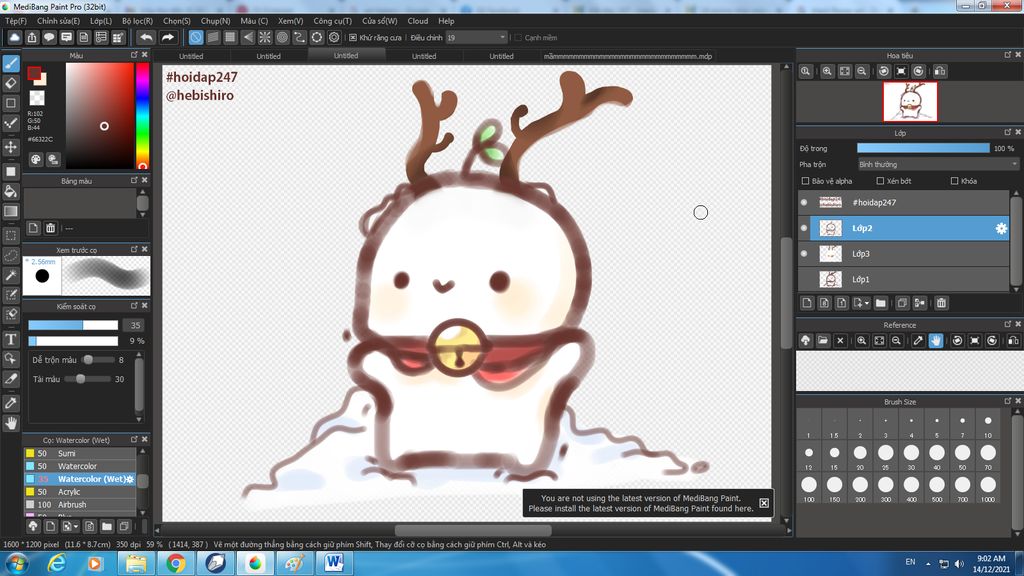The height and width of the screenshot is (576, 1024).
Task: Open Microsoft Word from the taskbar
Action: [334, 562]
